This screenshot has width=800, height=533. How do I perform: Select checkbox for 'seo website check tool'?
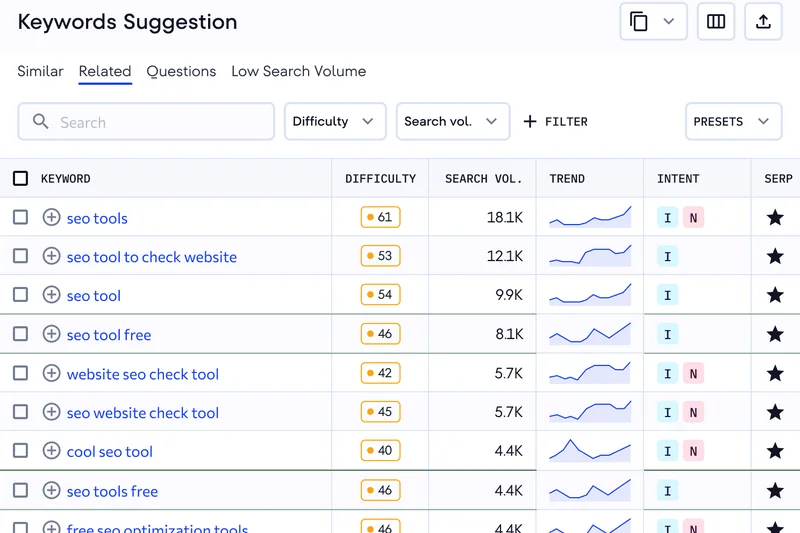[20, 412]
